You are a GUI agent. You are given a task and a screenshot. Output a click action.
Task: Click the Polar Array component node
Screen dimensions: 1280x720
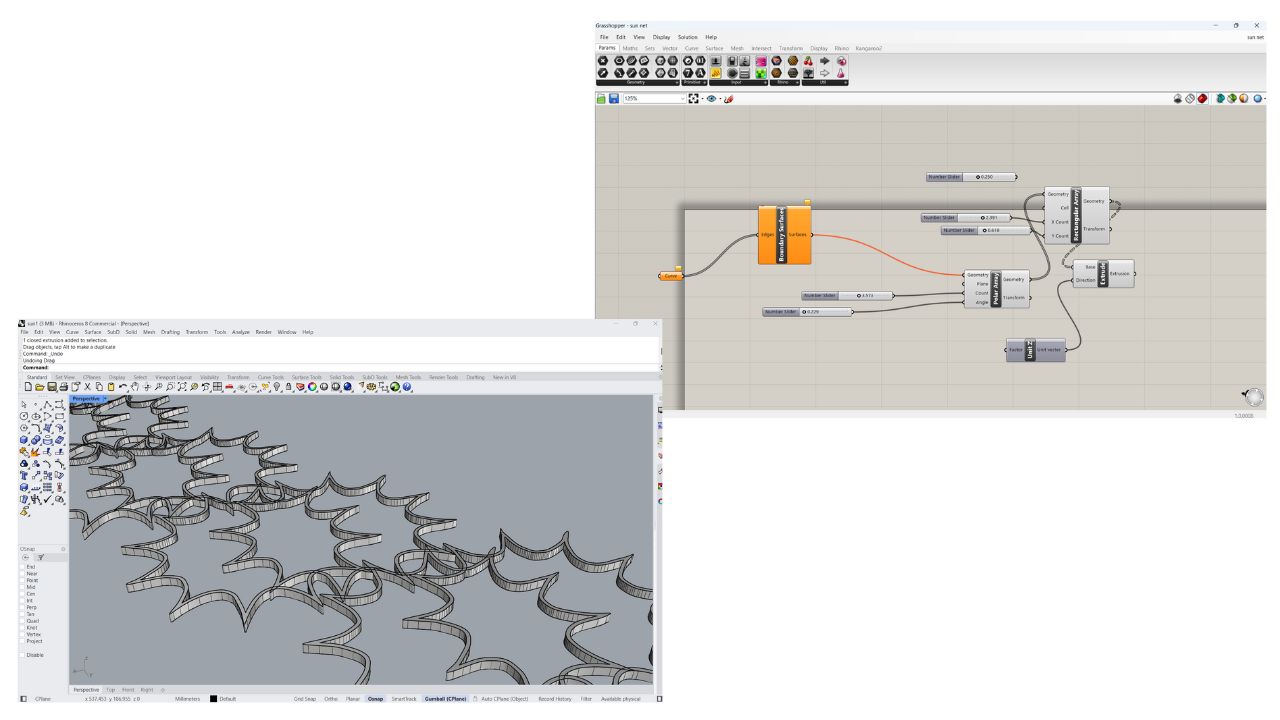(x=996, y=287)
